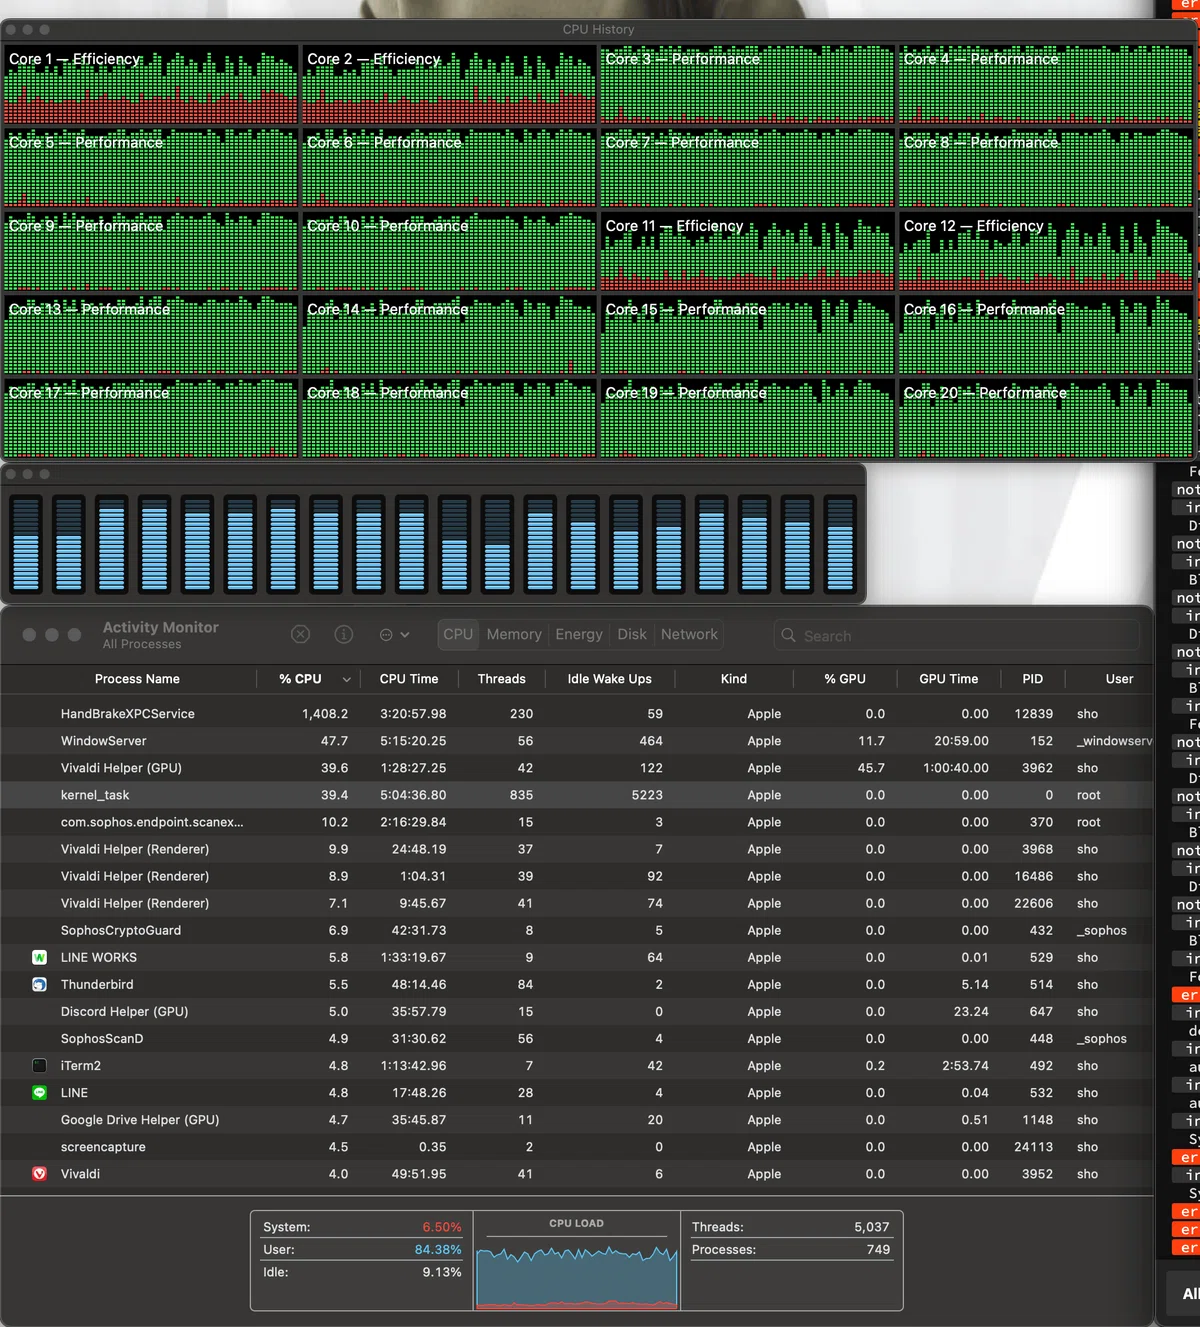Click in the Search field

(x=957, y=635)
